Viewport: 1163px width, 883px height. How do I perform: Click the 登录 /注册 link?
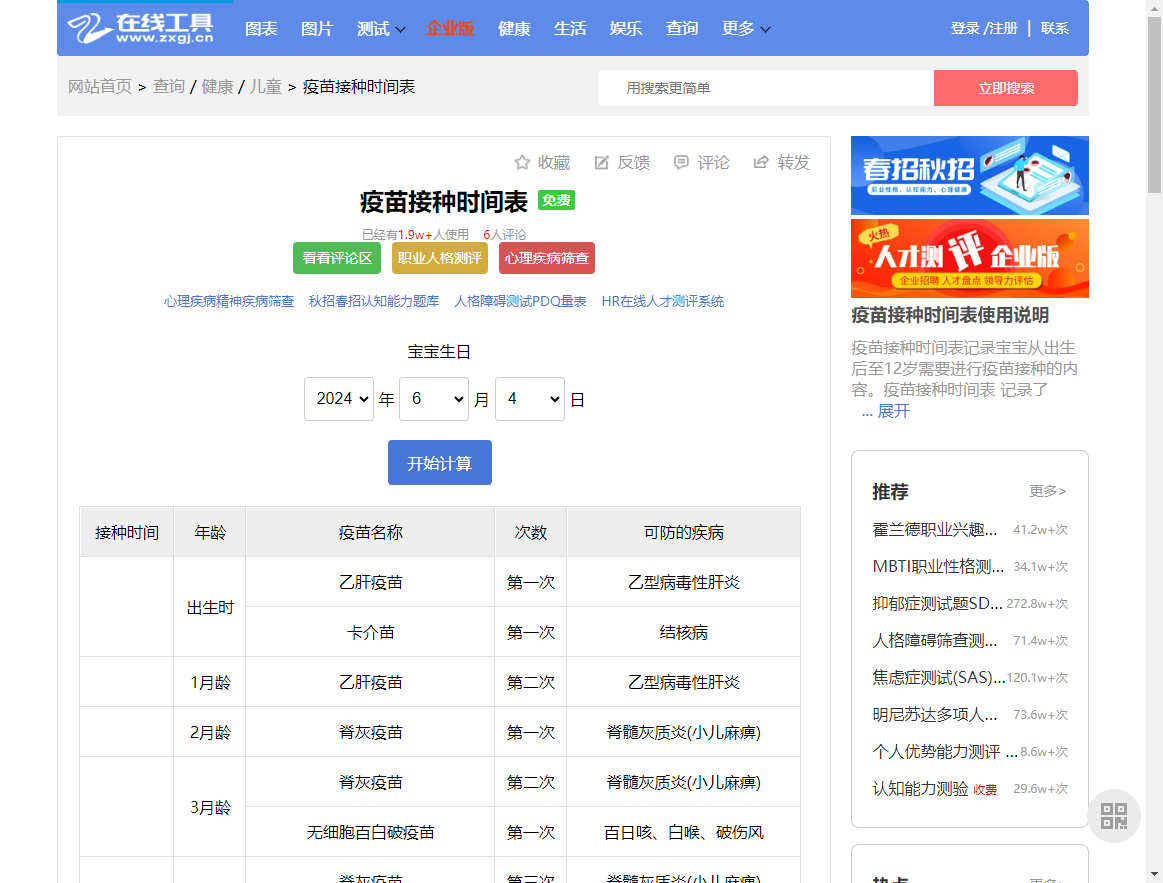[984, 28]
